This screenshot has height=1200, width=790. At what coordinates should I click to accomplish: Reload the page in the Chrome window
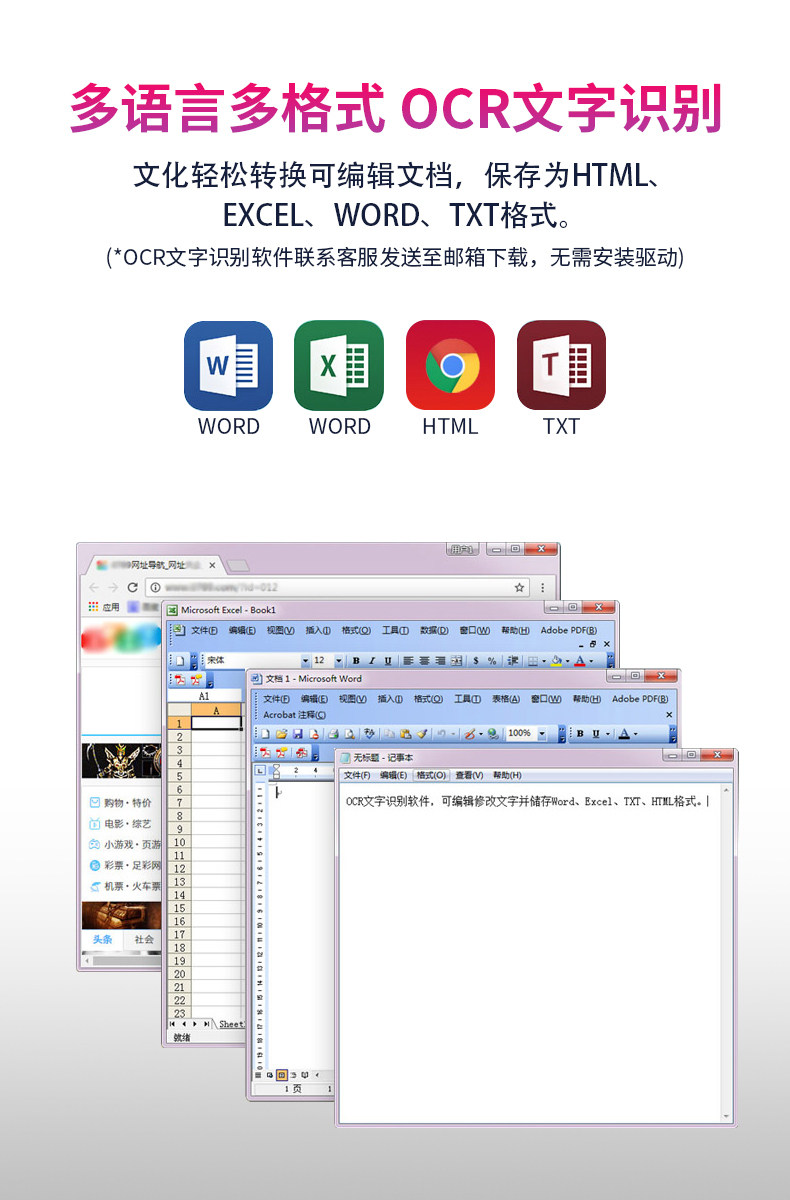tap(133, 587)
